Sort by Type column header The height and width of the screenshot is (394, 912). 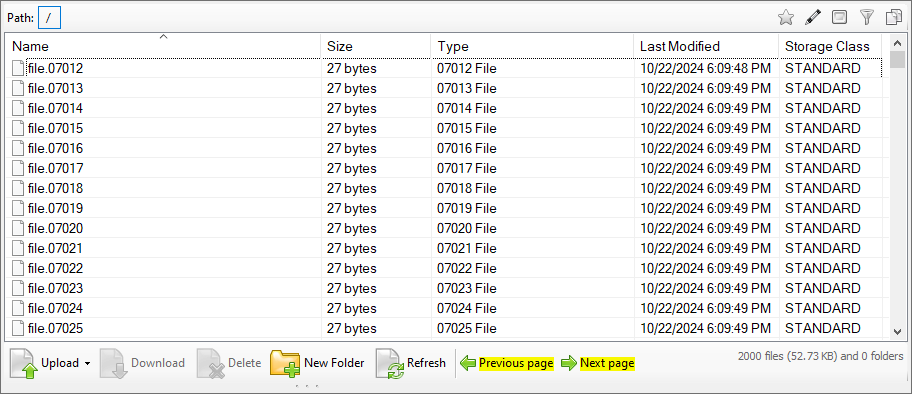point(532,46)
